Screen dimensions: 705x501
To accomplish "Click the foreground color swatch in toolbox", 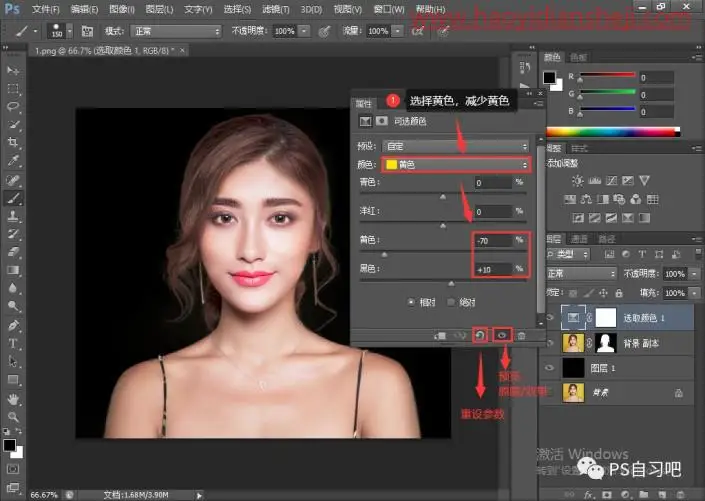I will coord(9,446).
